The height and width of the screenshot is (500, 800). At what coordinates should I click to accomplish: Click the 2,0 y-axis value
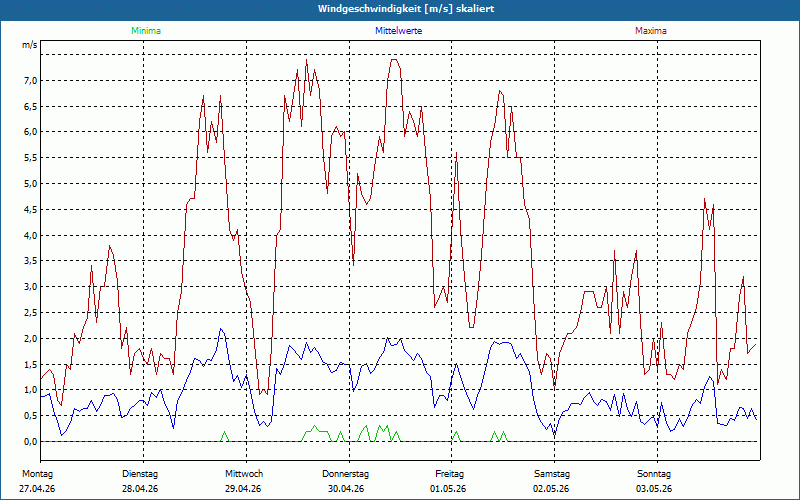(x=30, y=339)
